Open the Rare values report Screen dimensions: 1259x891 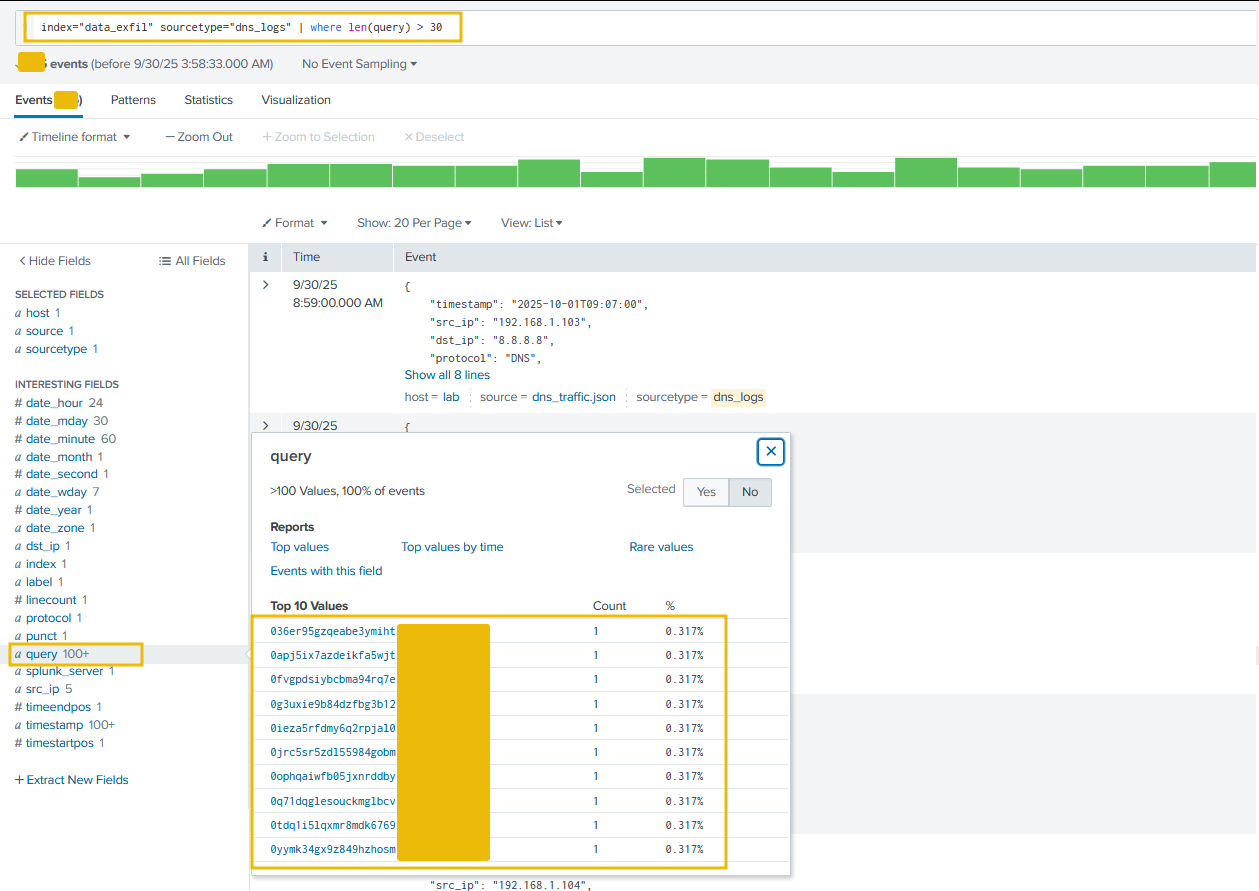coord(661,547)
